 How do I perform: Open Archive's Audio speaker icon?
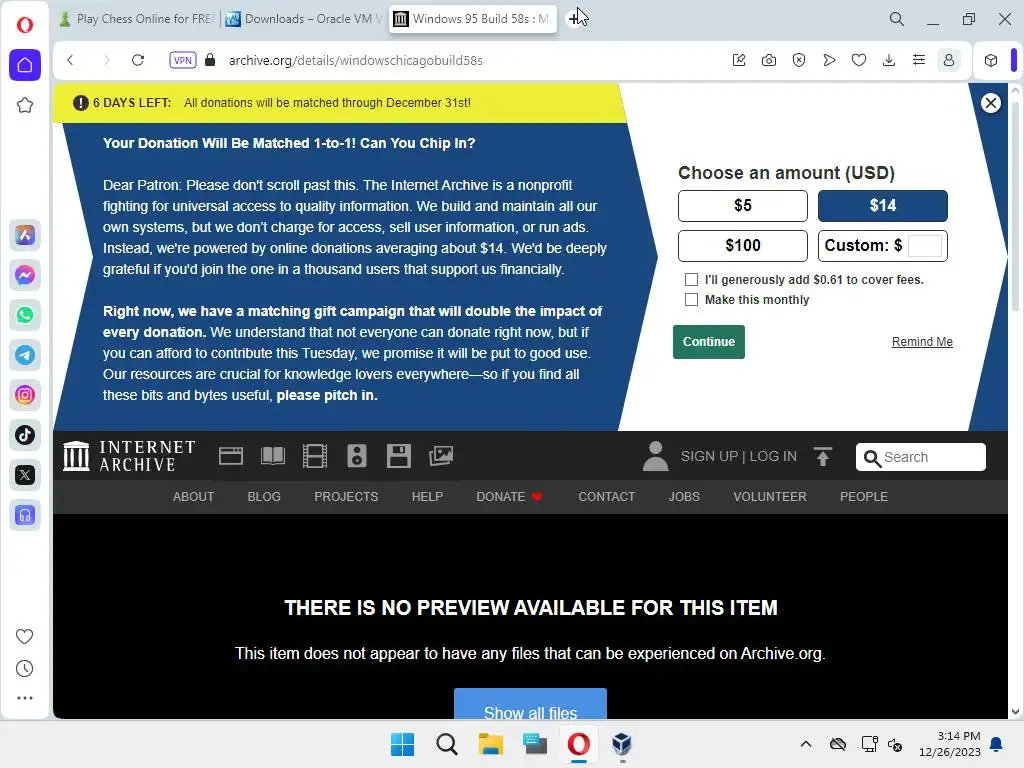pyautogui.click(x=357, y=456)
